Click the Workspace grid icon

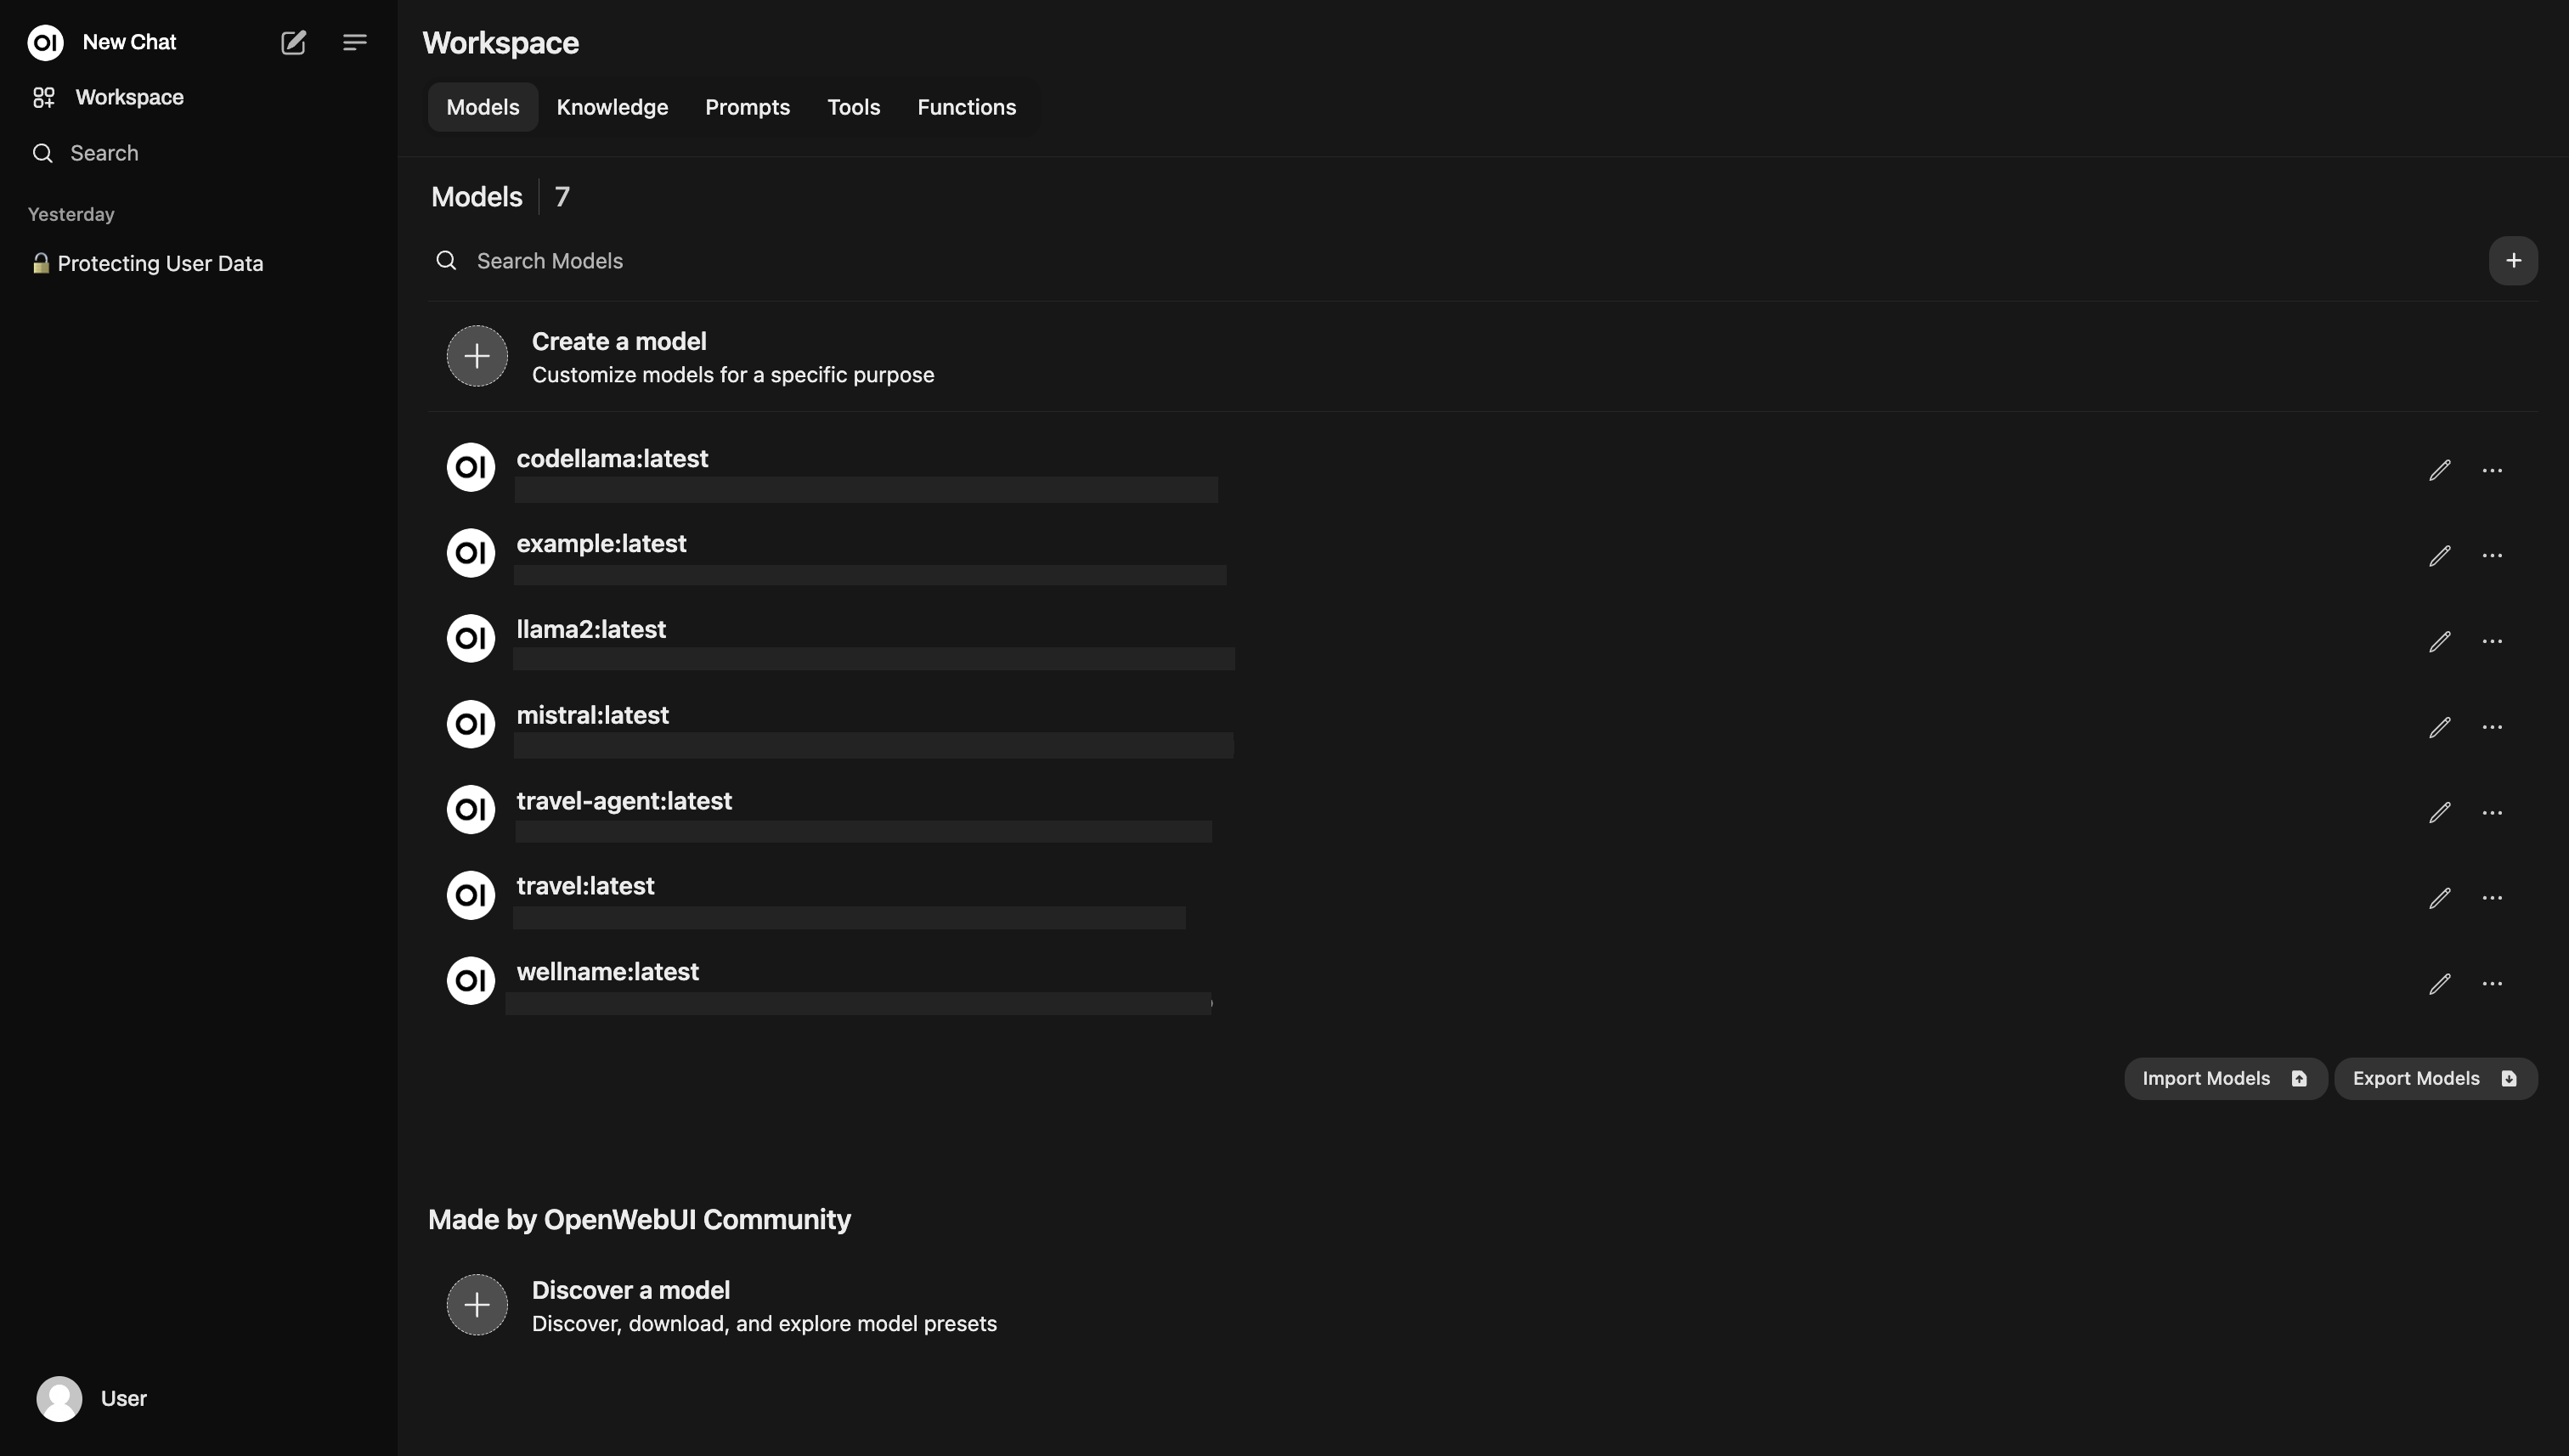point(43,97)
